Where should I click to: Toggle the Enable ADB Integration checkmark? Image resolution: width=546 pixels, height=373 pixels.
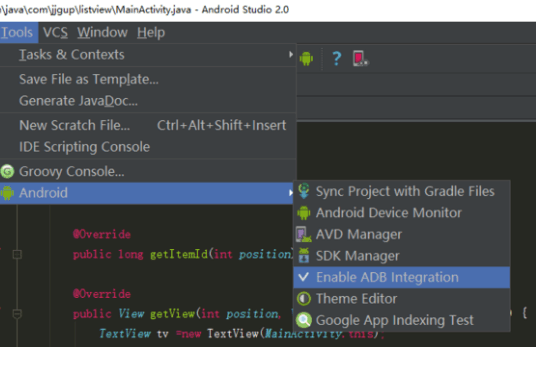pos(304,277)
